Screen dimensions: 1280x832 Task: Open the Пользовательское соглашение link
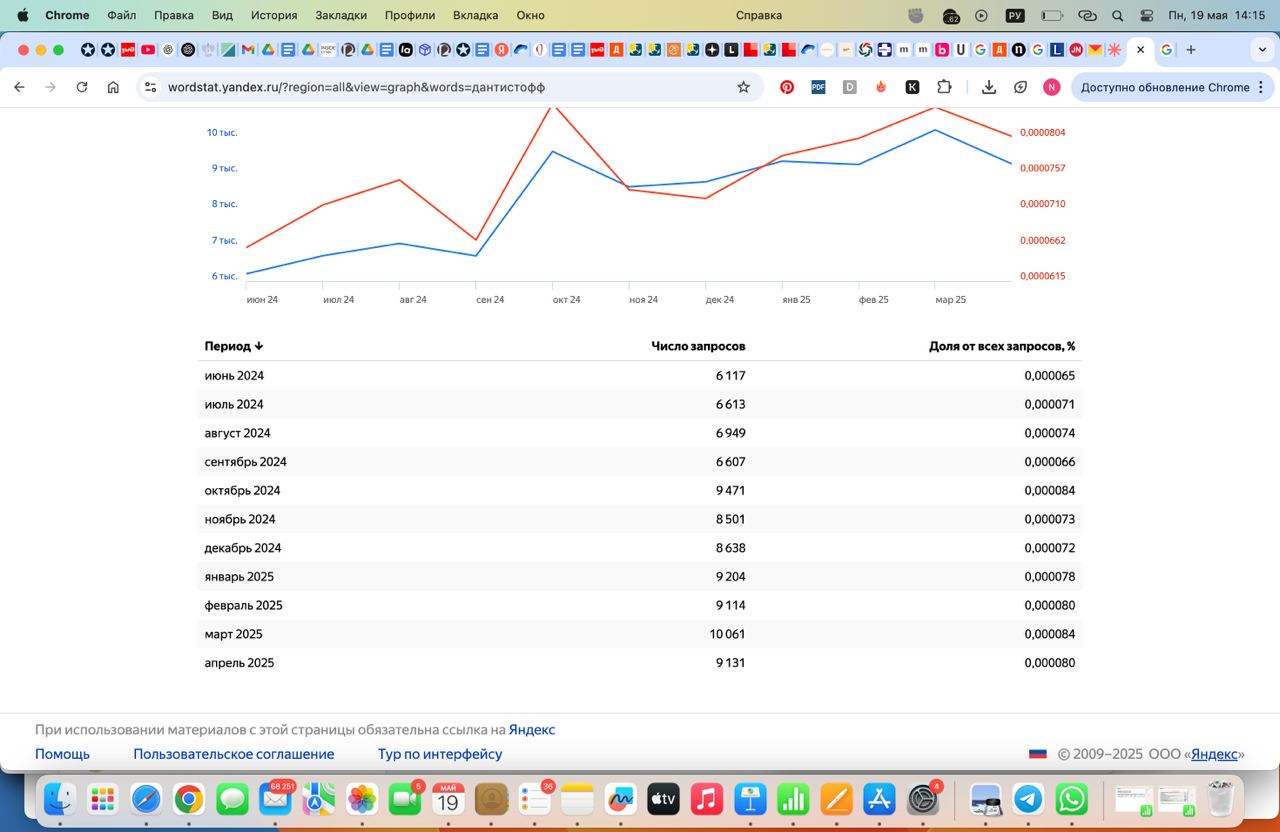[x=234, y=754]
